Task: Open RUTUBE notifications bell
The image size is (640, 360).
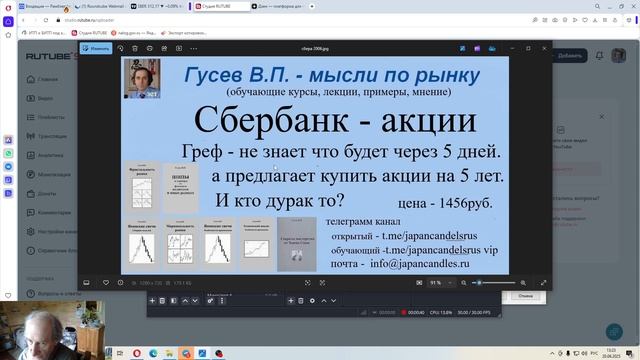Action: coord(599,56)
